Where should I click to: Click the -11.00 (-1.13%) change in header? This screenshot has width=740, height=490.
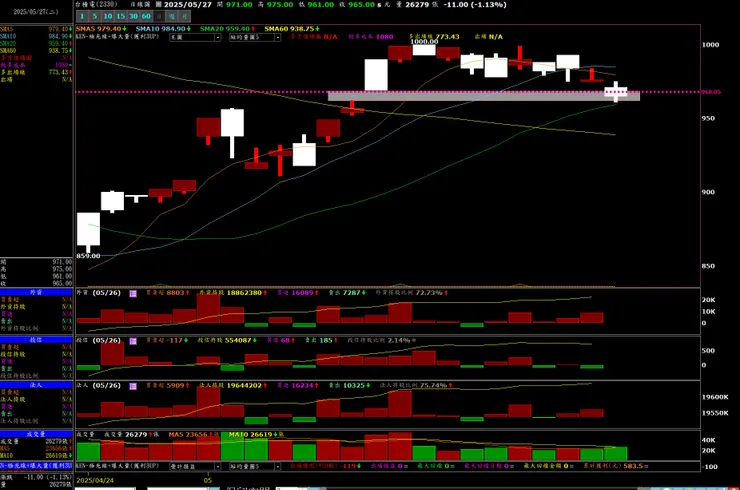tap(475, 5)
